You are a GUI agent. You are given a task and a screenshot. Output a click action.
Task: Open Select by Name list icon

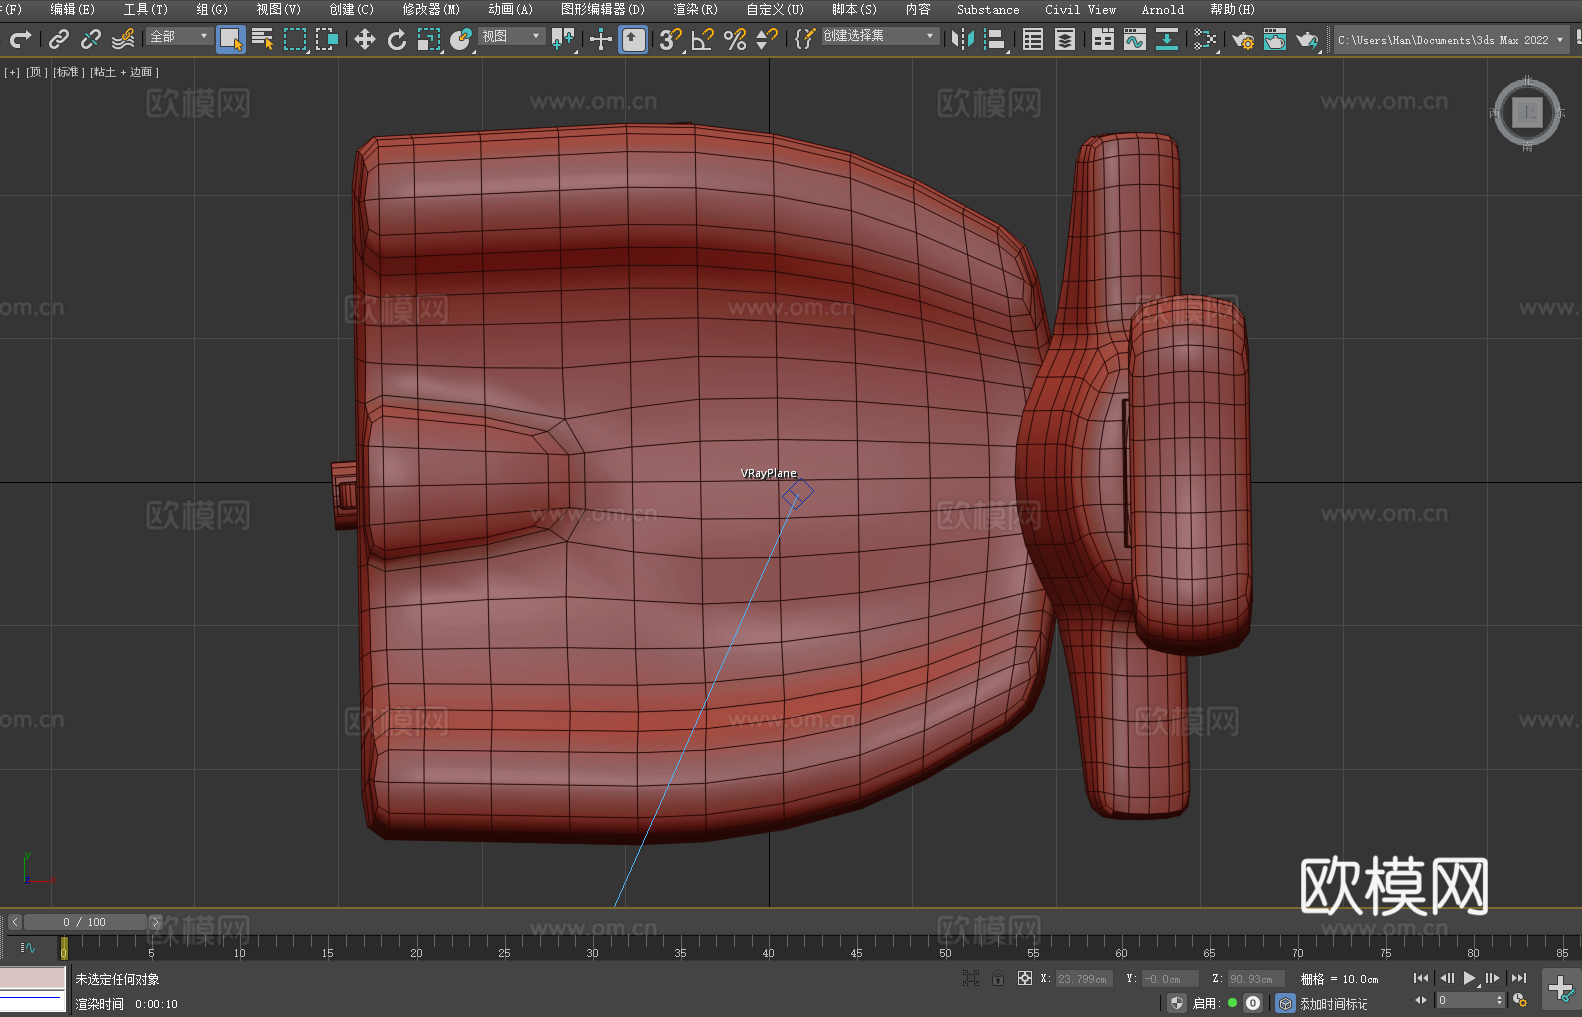(x=263, y=39)
